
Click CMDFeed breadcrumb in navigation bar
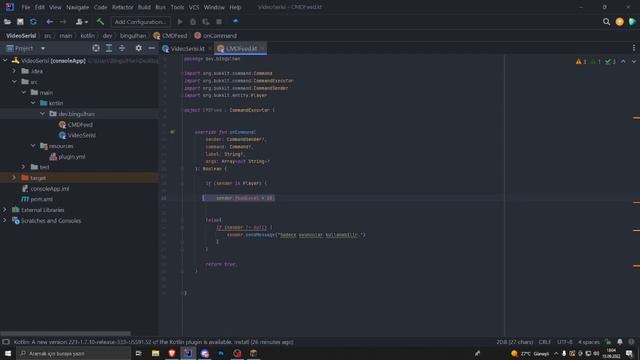170,36
